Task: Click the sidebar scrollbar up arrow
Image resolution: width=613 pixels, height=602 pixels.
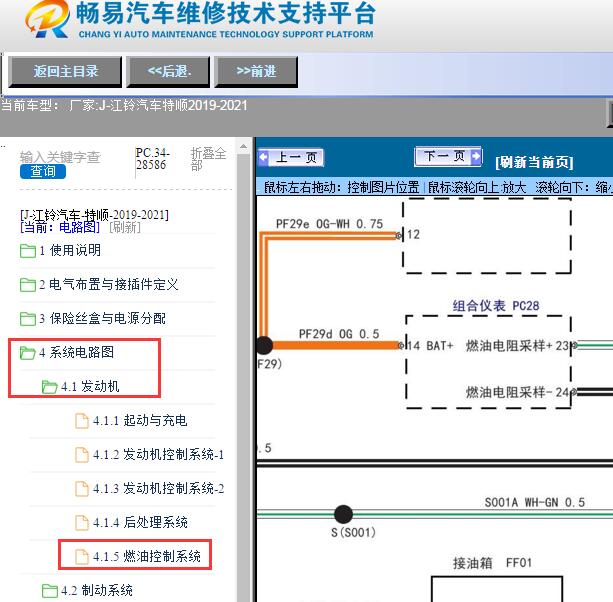Action: (x=243, y=147)
